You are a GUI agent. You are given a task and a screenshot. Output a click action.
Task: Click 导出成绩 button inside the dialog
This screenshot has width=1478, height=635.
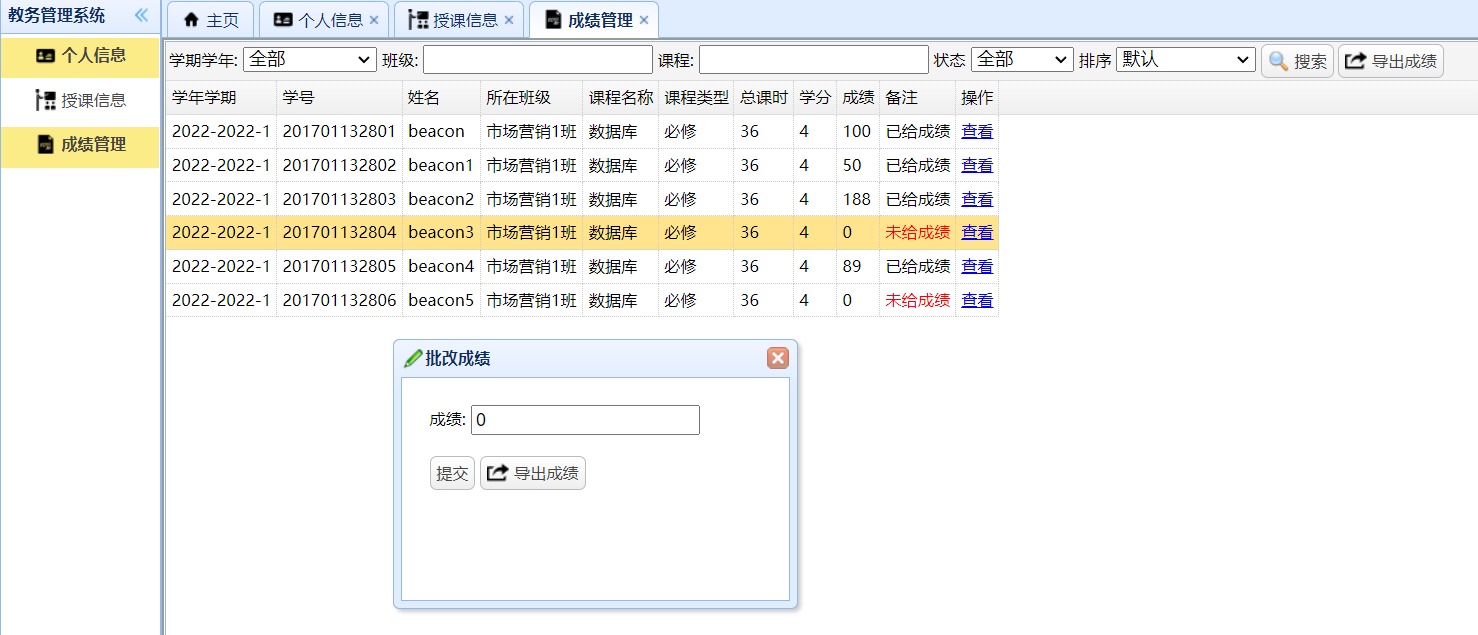point(533,474)
